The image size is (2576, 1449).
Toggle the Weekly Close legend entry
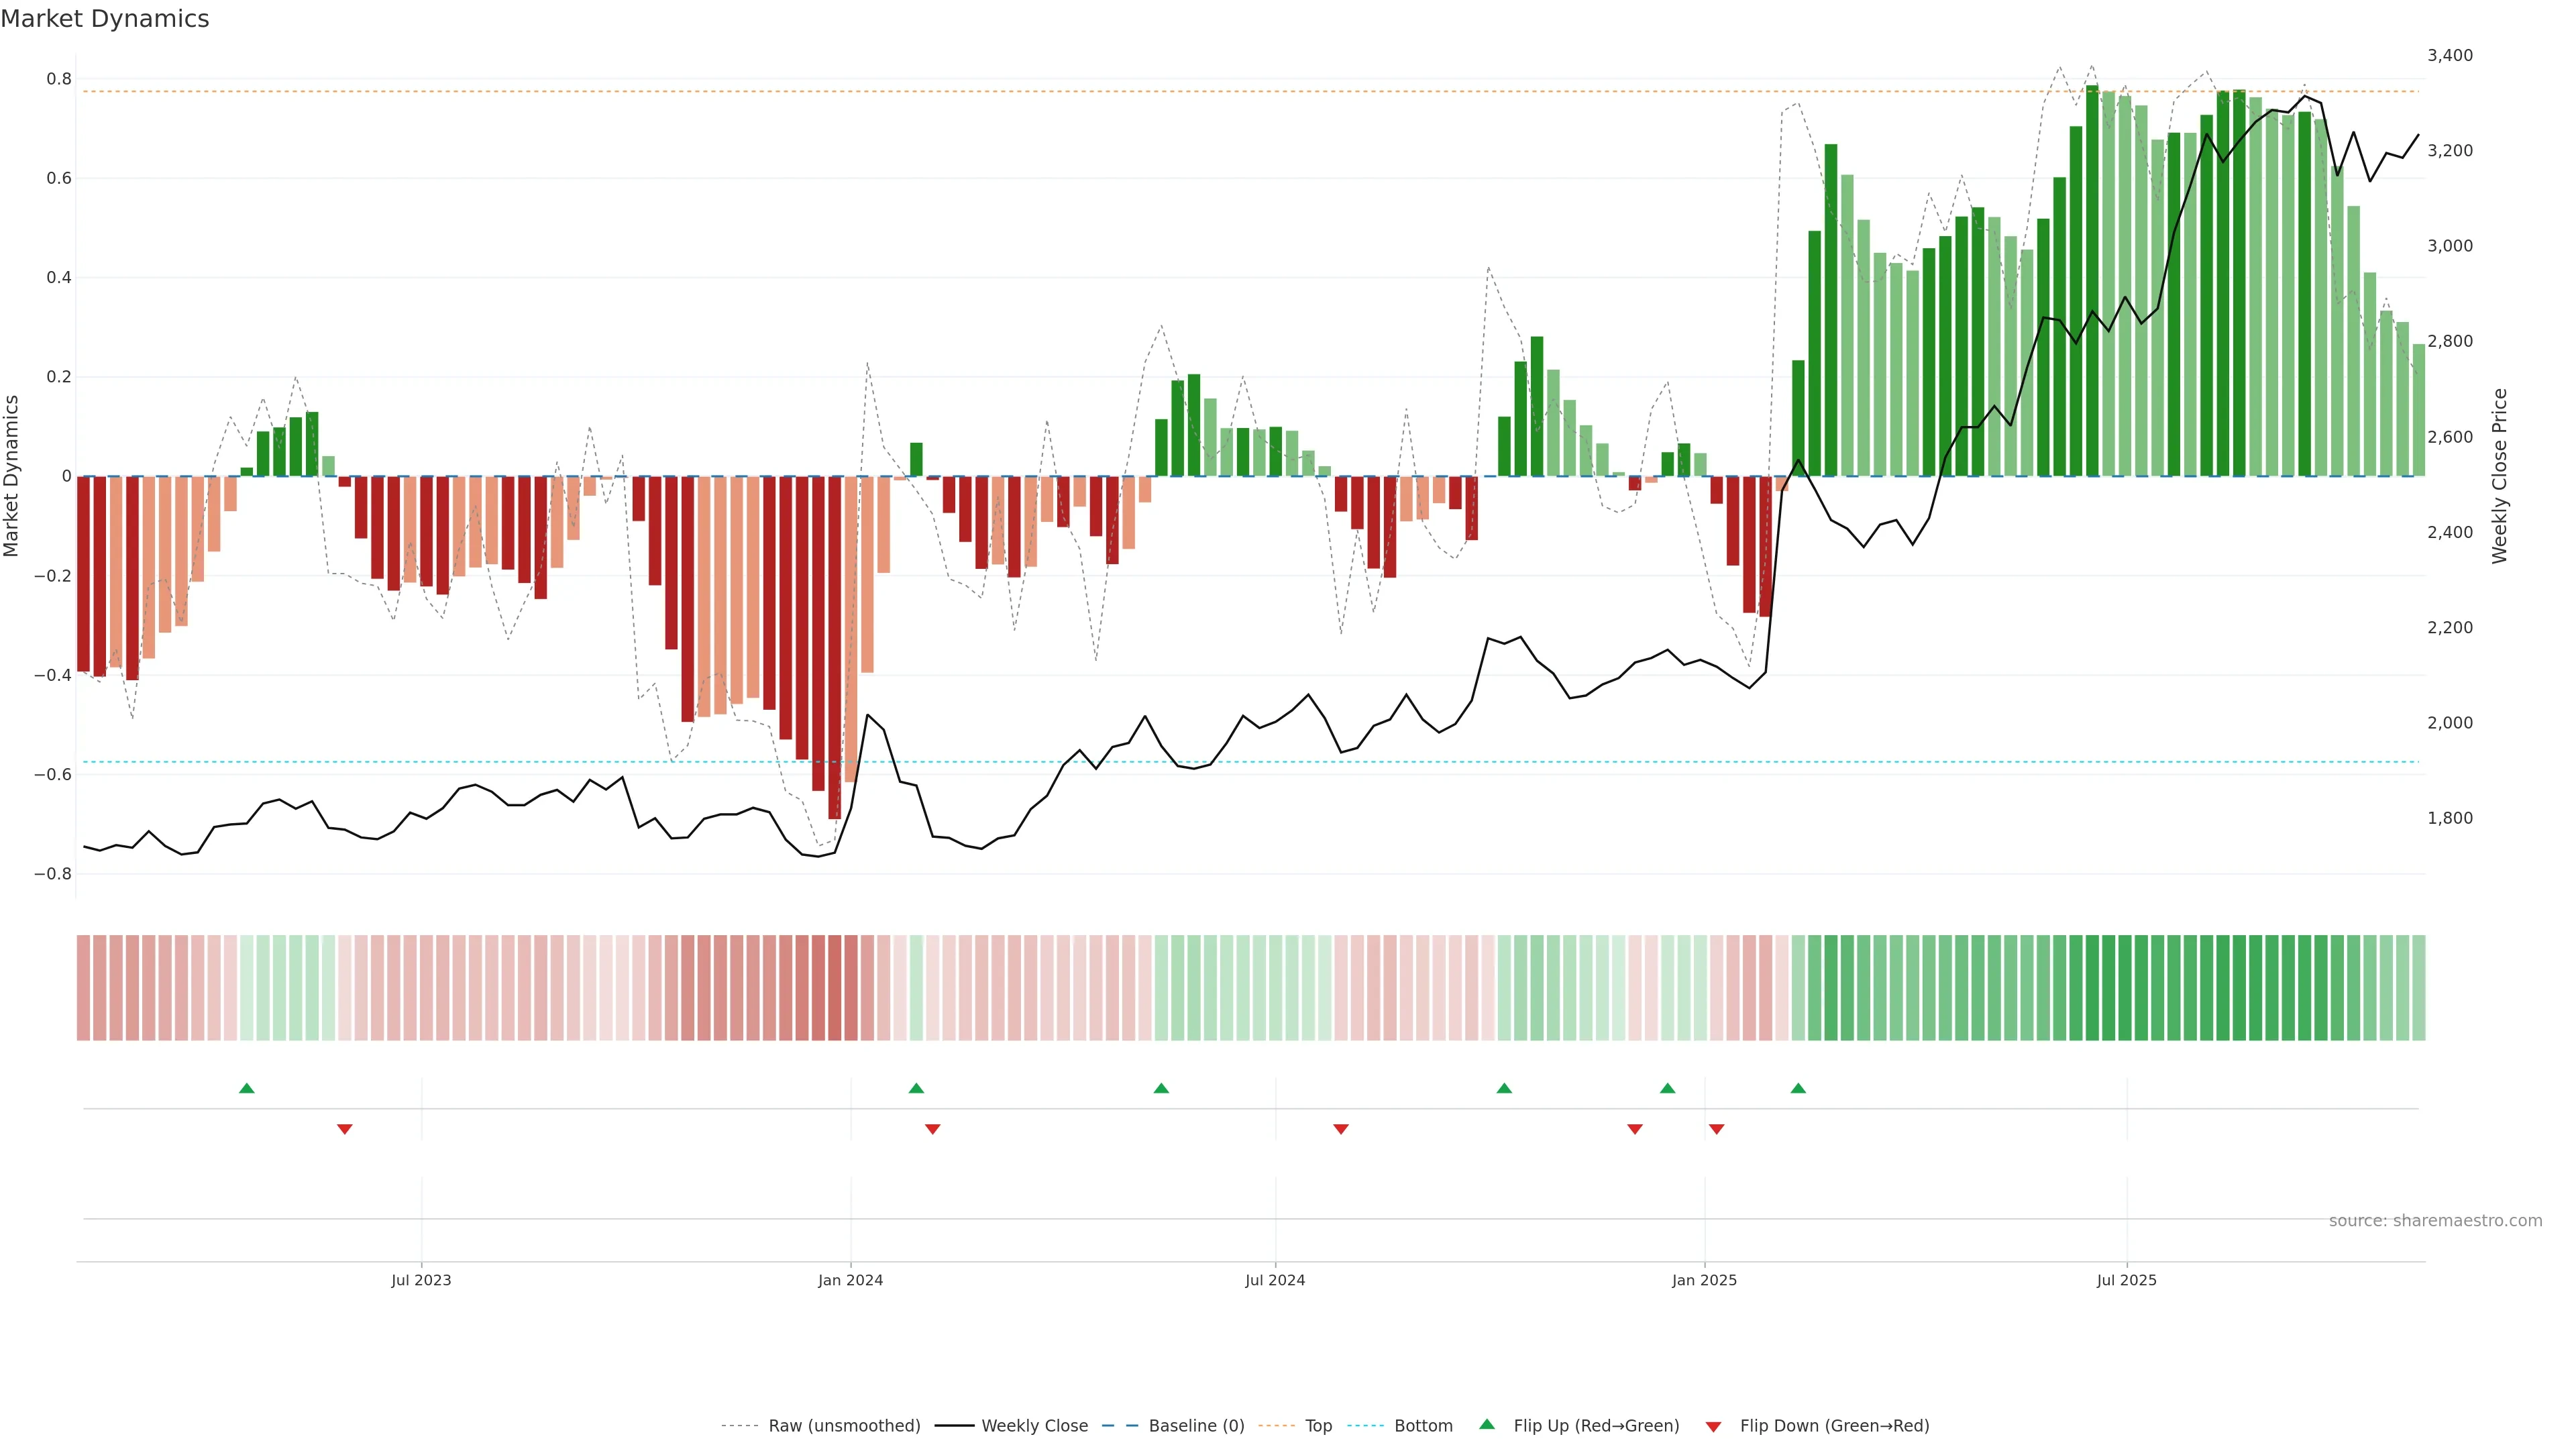(x=1034, y=1426)
